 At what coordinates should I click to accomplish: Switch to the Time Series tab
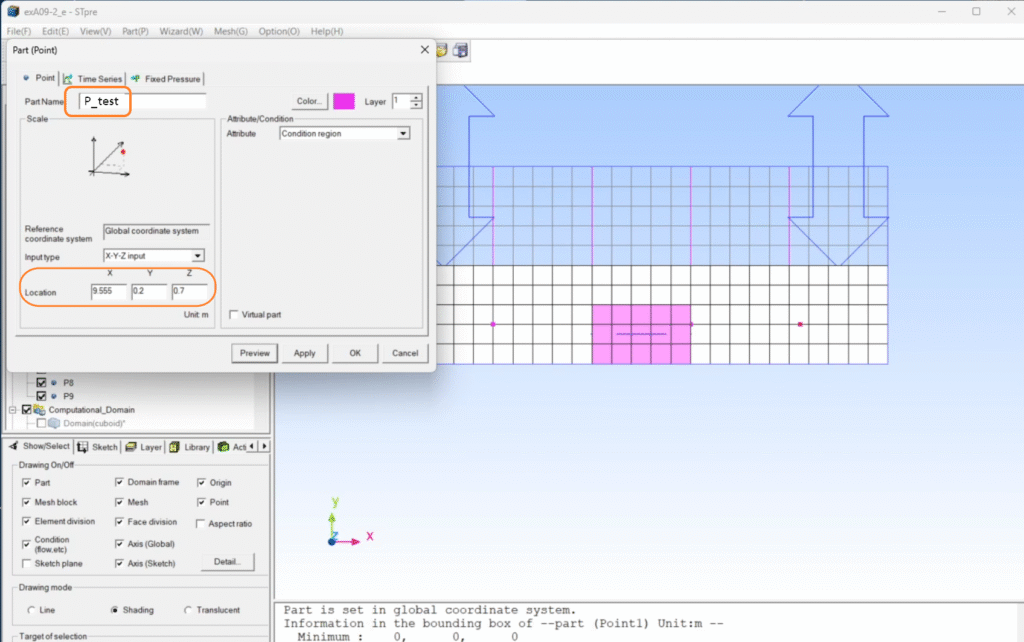[x=93, y=79]
